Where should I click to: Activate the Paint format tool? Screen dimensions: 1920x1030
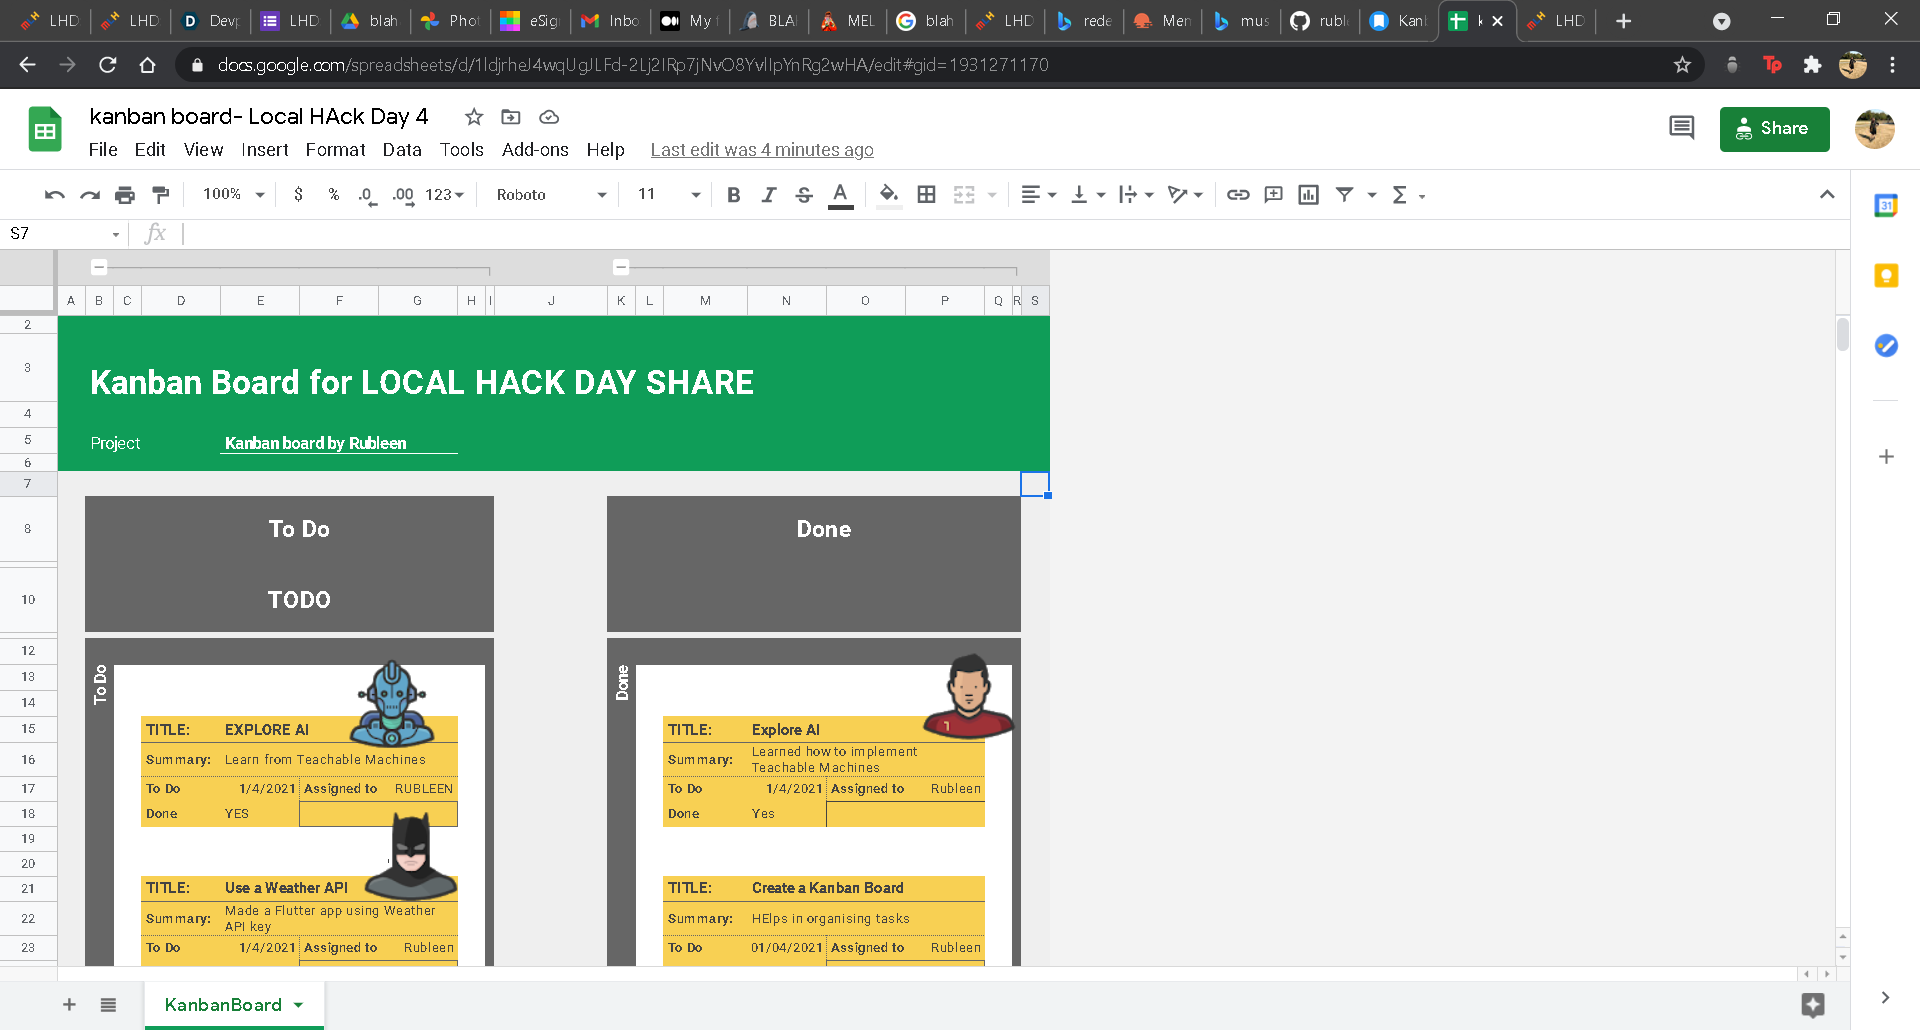(x=160, y=195)
